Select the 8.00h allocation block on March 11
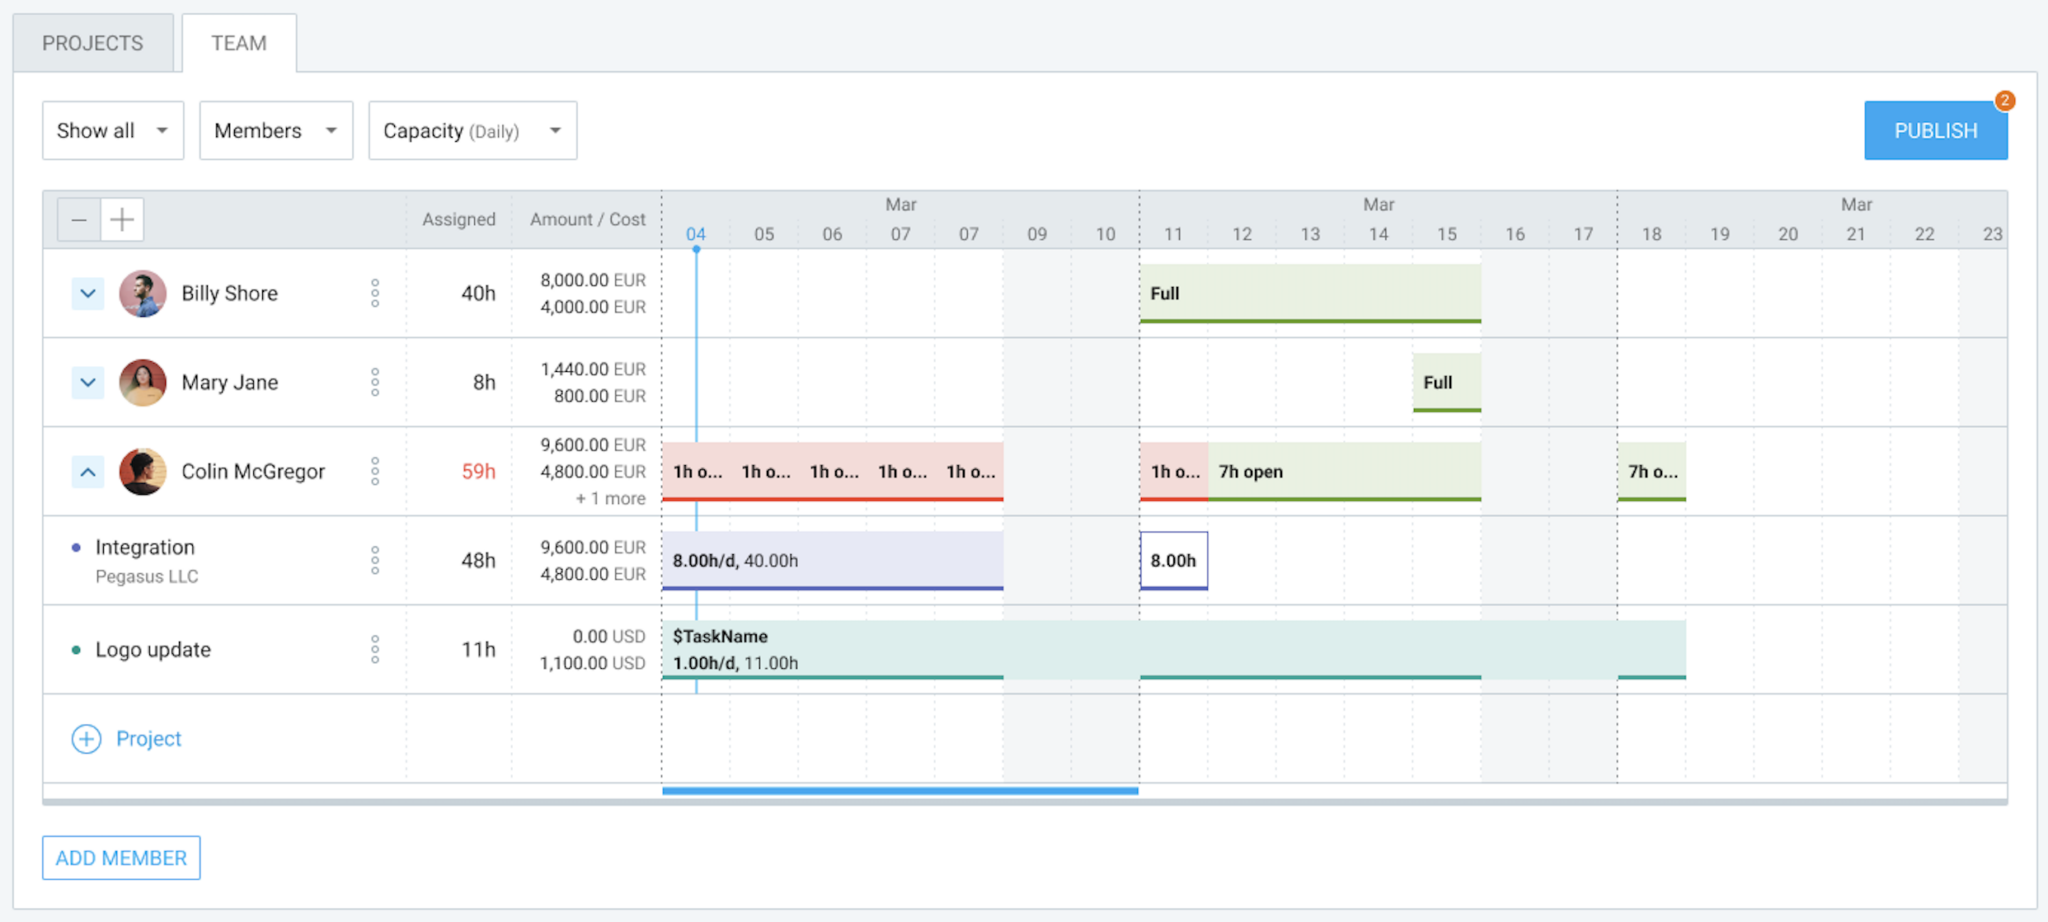2048x922 pixels. 1172,560
